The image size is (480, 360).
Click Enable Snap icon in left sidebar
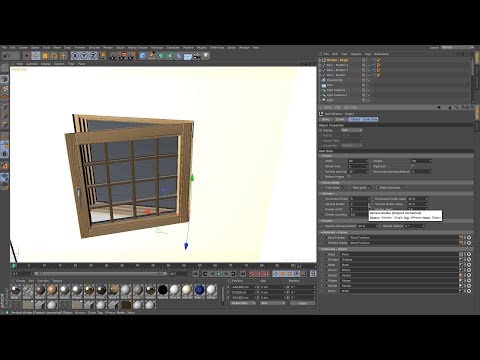4,166
